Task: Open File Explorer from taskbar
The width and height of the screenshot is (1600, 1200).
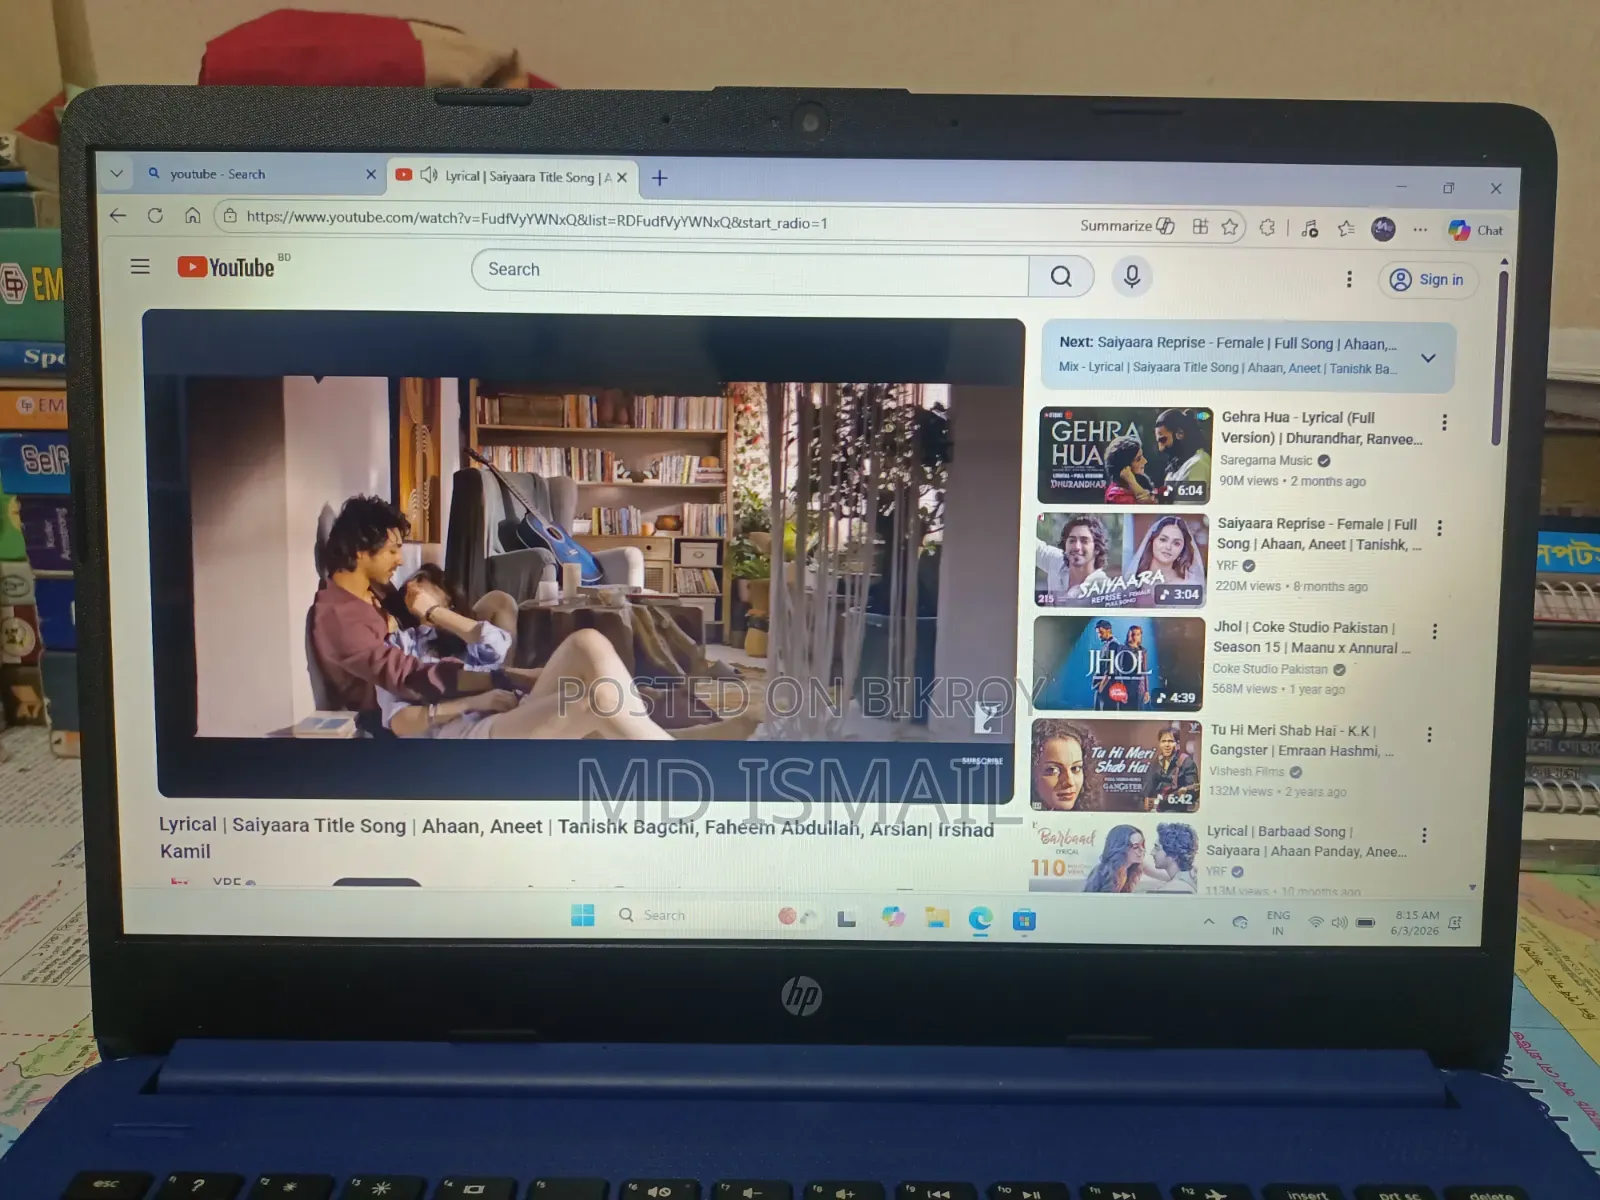Action: tap(937, 918)
